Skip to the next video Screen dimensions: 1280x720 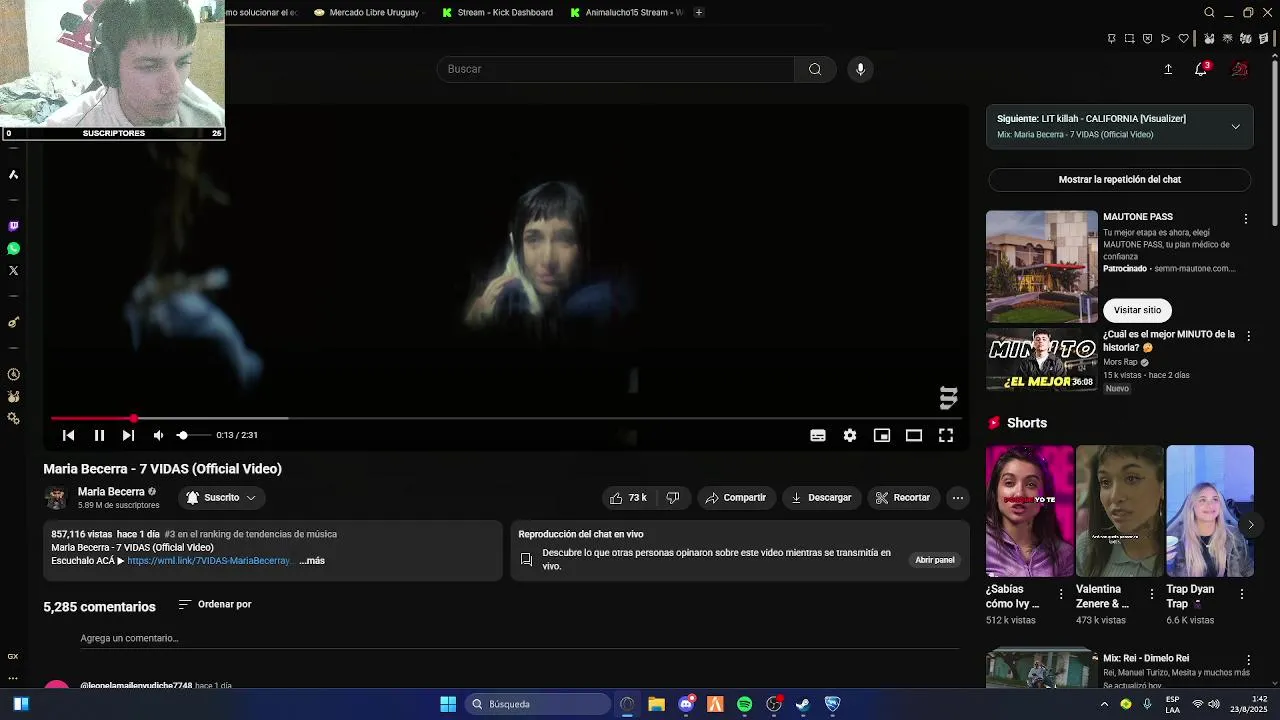pos(128,435)
